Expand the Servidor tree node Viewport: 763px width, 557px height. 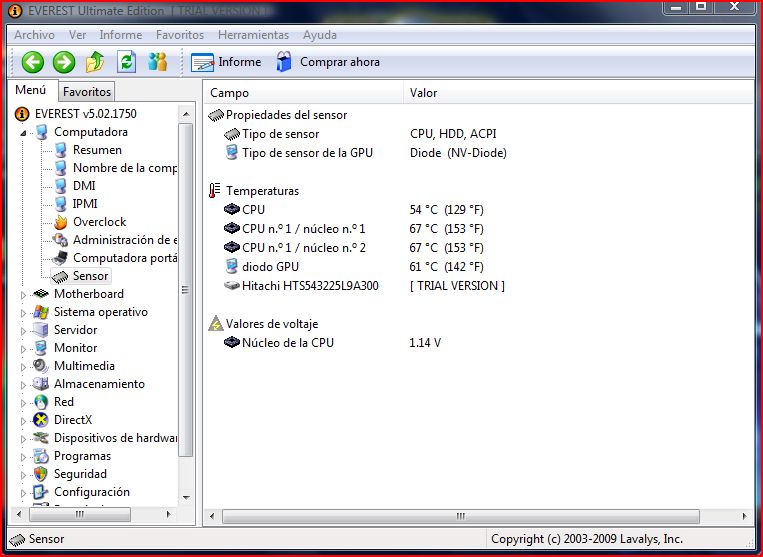pos(23,331)
